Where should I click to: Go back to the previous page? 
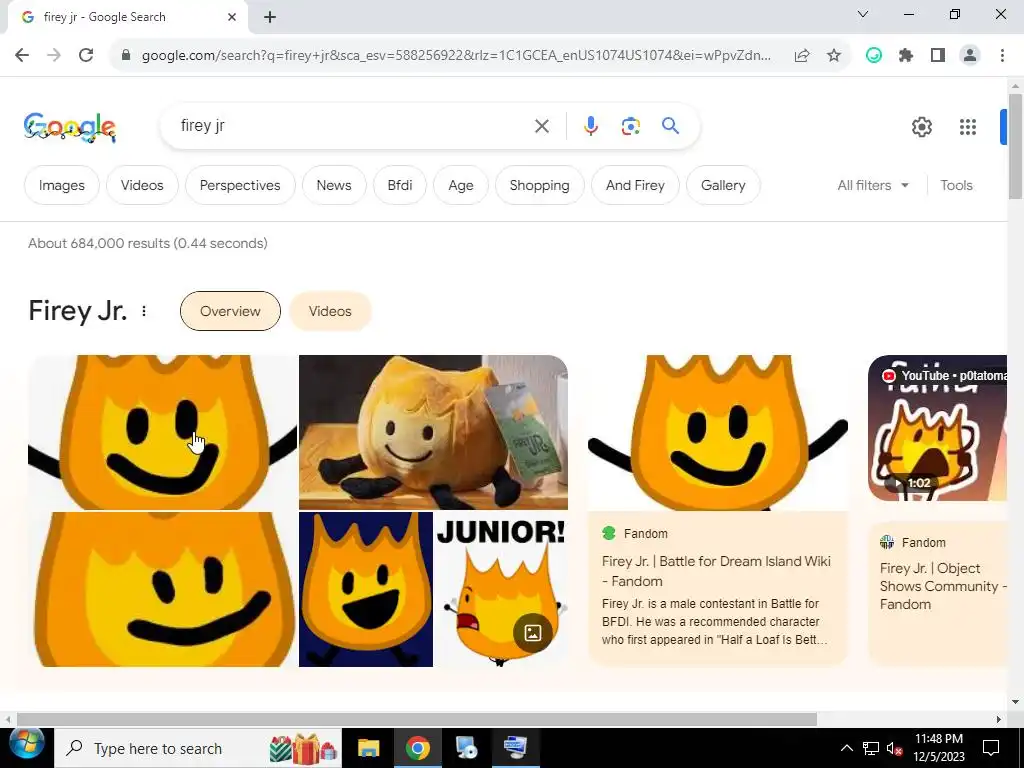22,56
